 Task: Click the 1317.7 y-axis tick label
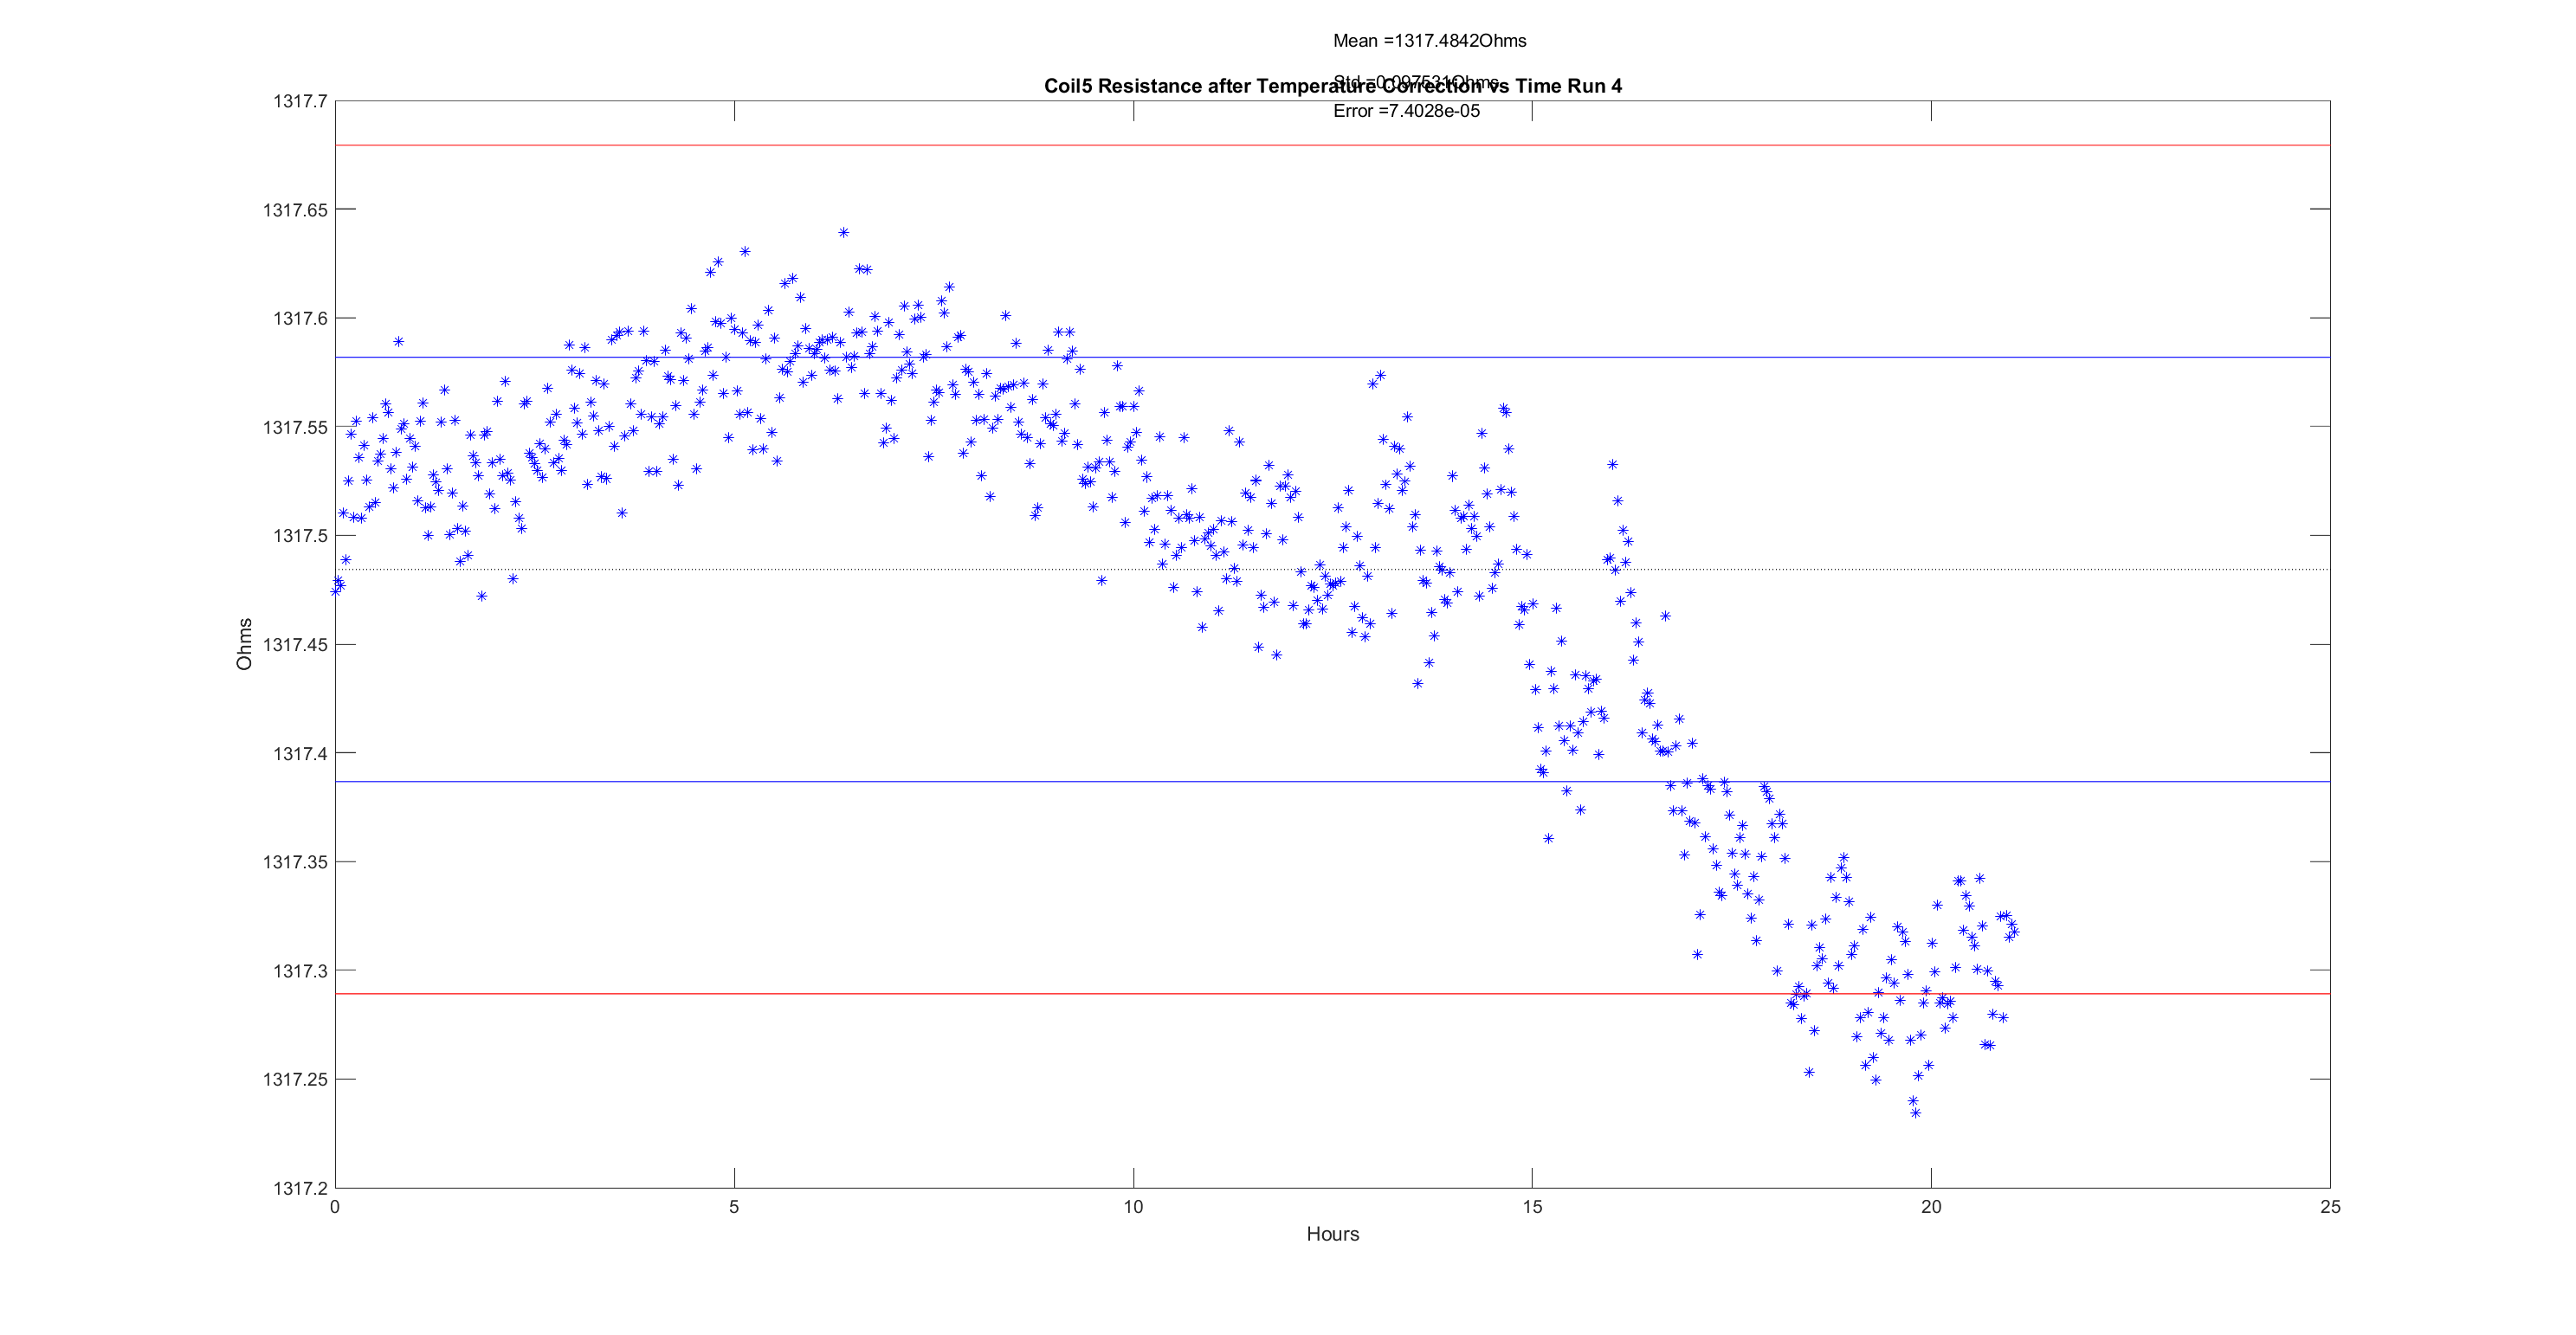300,101
